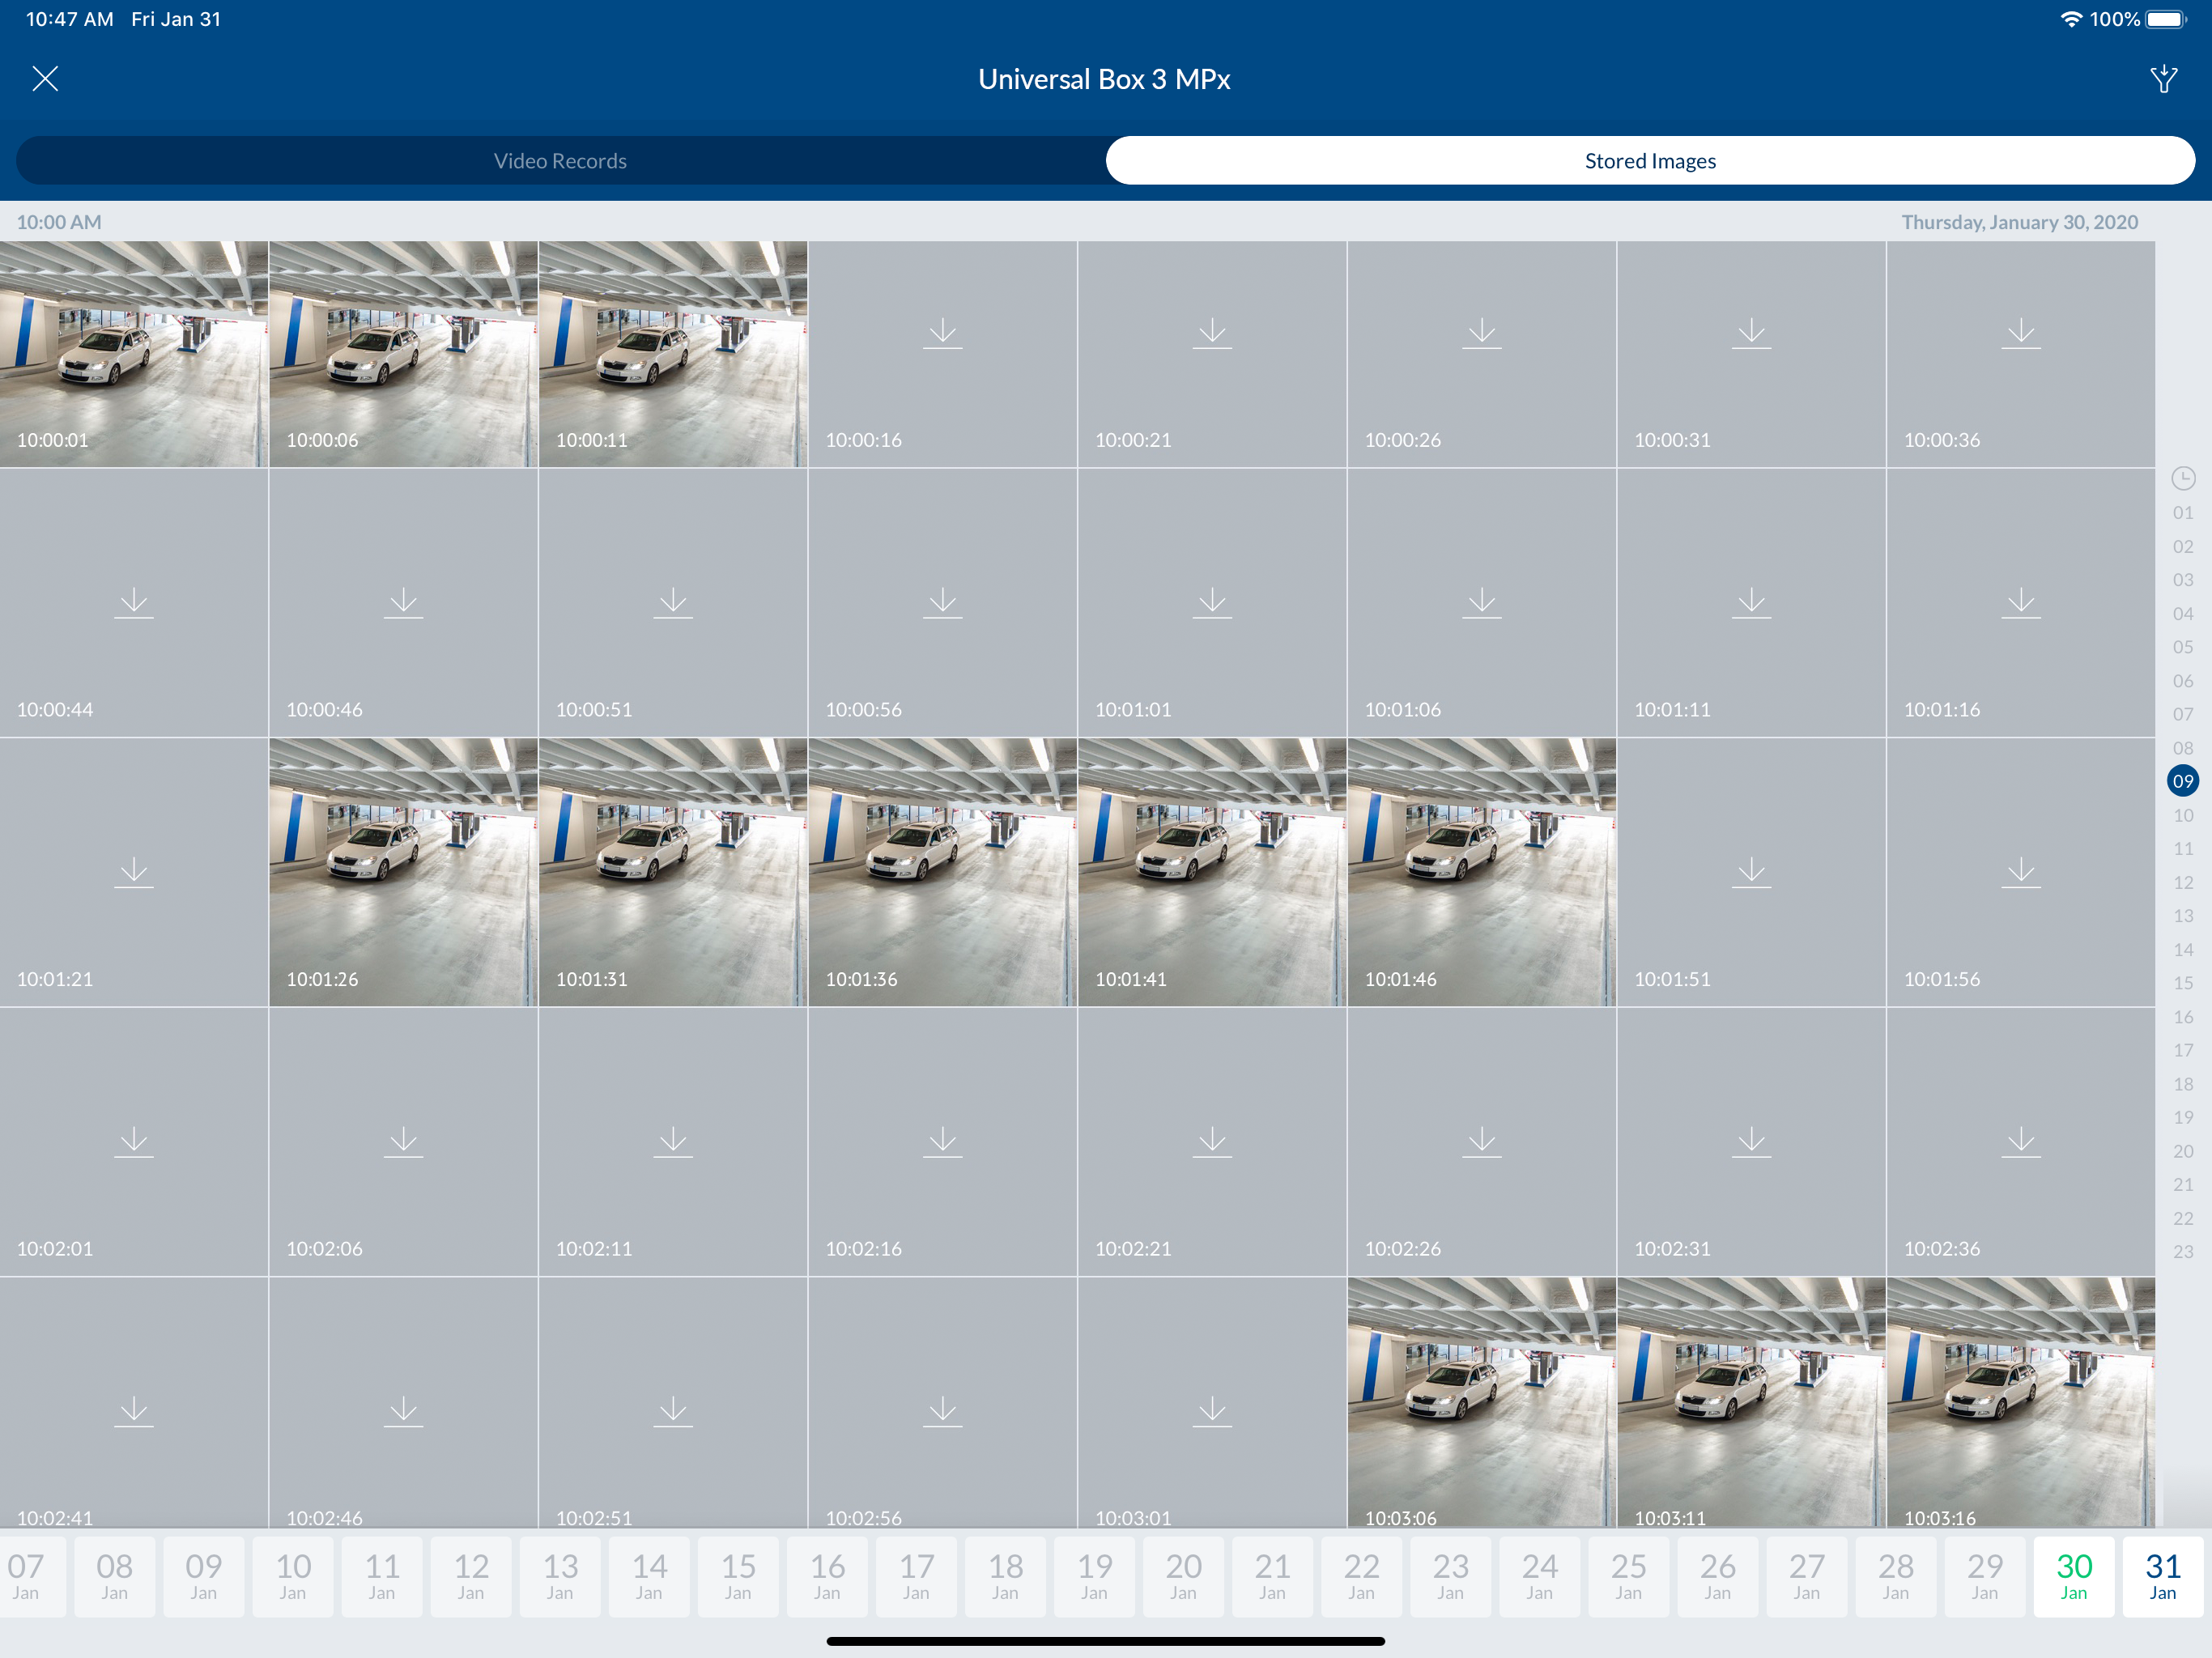Jump to hour 01 in hour index
Viewport: 2212px width, 1658px height.
click(2183, 513)
